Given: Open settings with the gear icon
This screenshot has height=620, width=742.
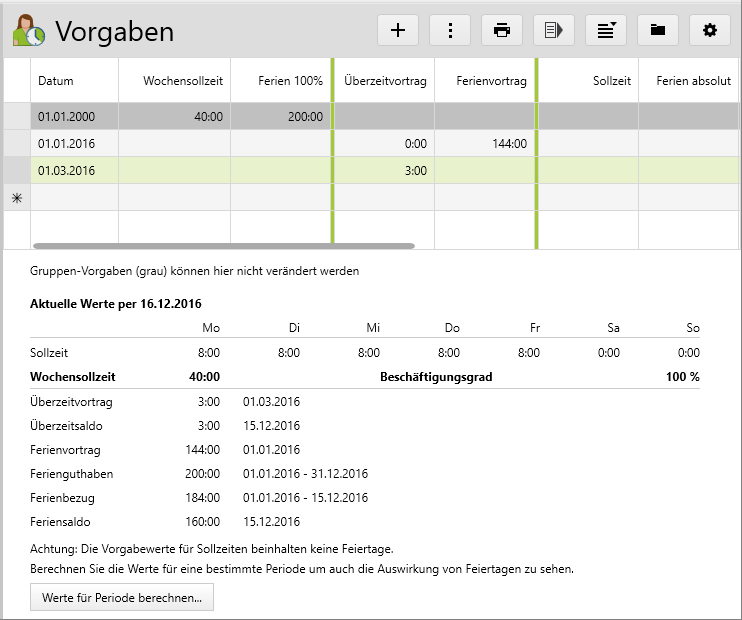Looking at the screenshot, I should pos(710,30).
